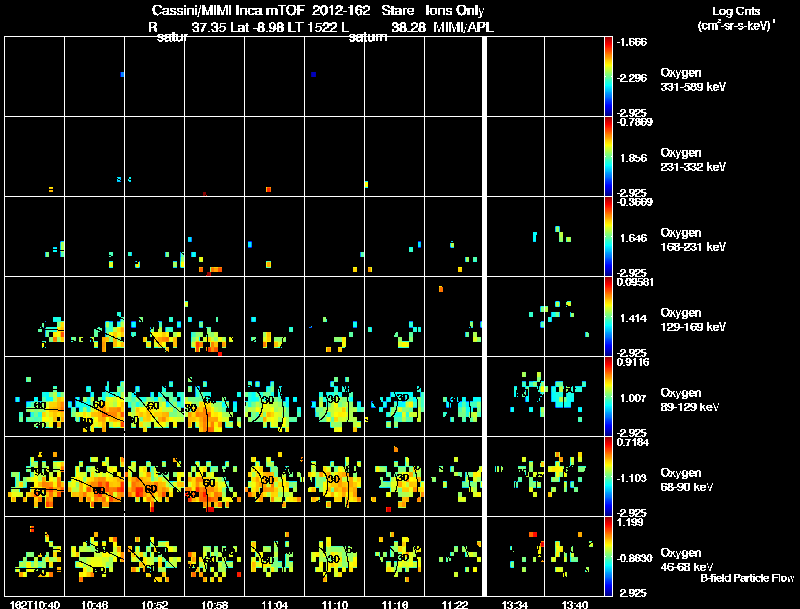This screenshot has height=609, width=800.
Task: Click the Oxygen 46-68 keV color bar
Action: [x=608, y=556]
